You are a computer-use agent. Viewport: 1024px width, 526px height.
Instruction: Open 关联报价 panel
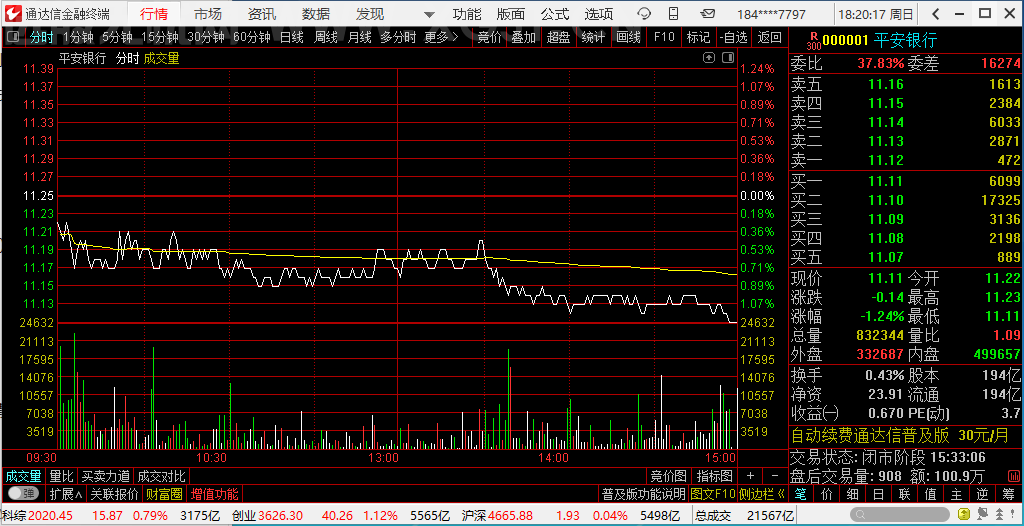coord(114,493)
